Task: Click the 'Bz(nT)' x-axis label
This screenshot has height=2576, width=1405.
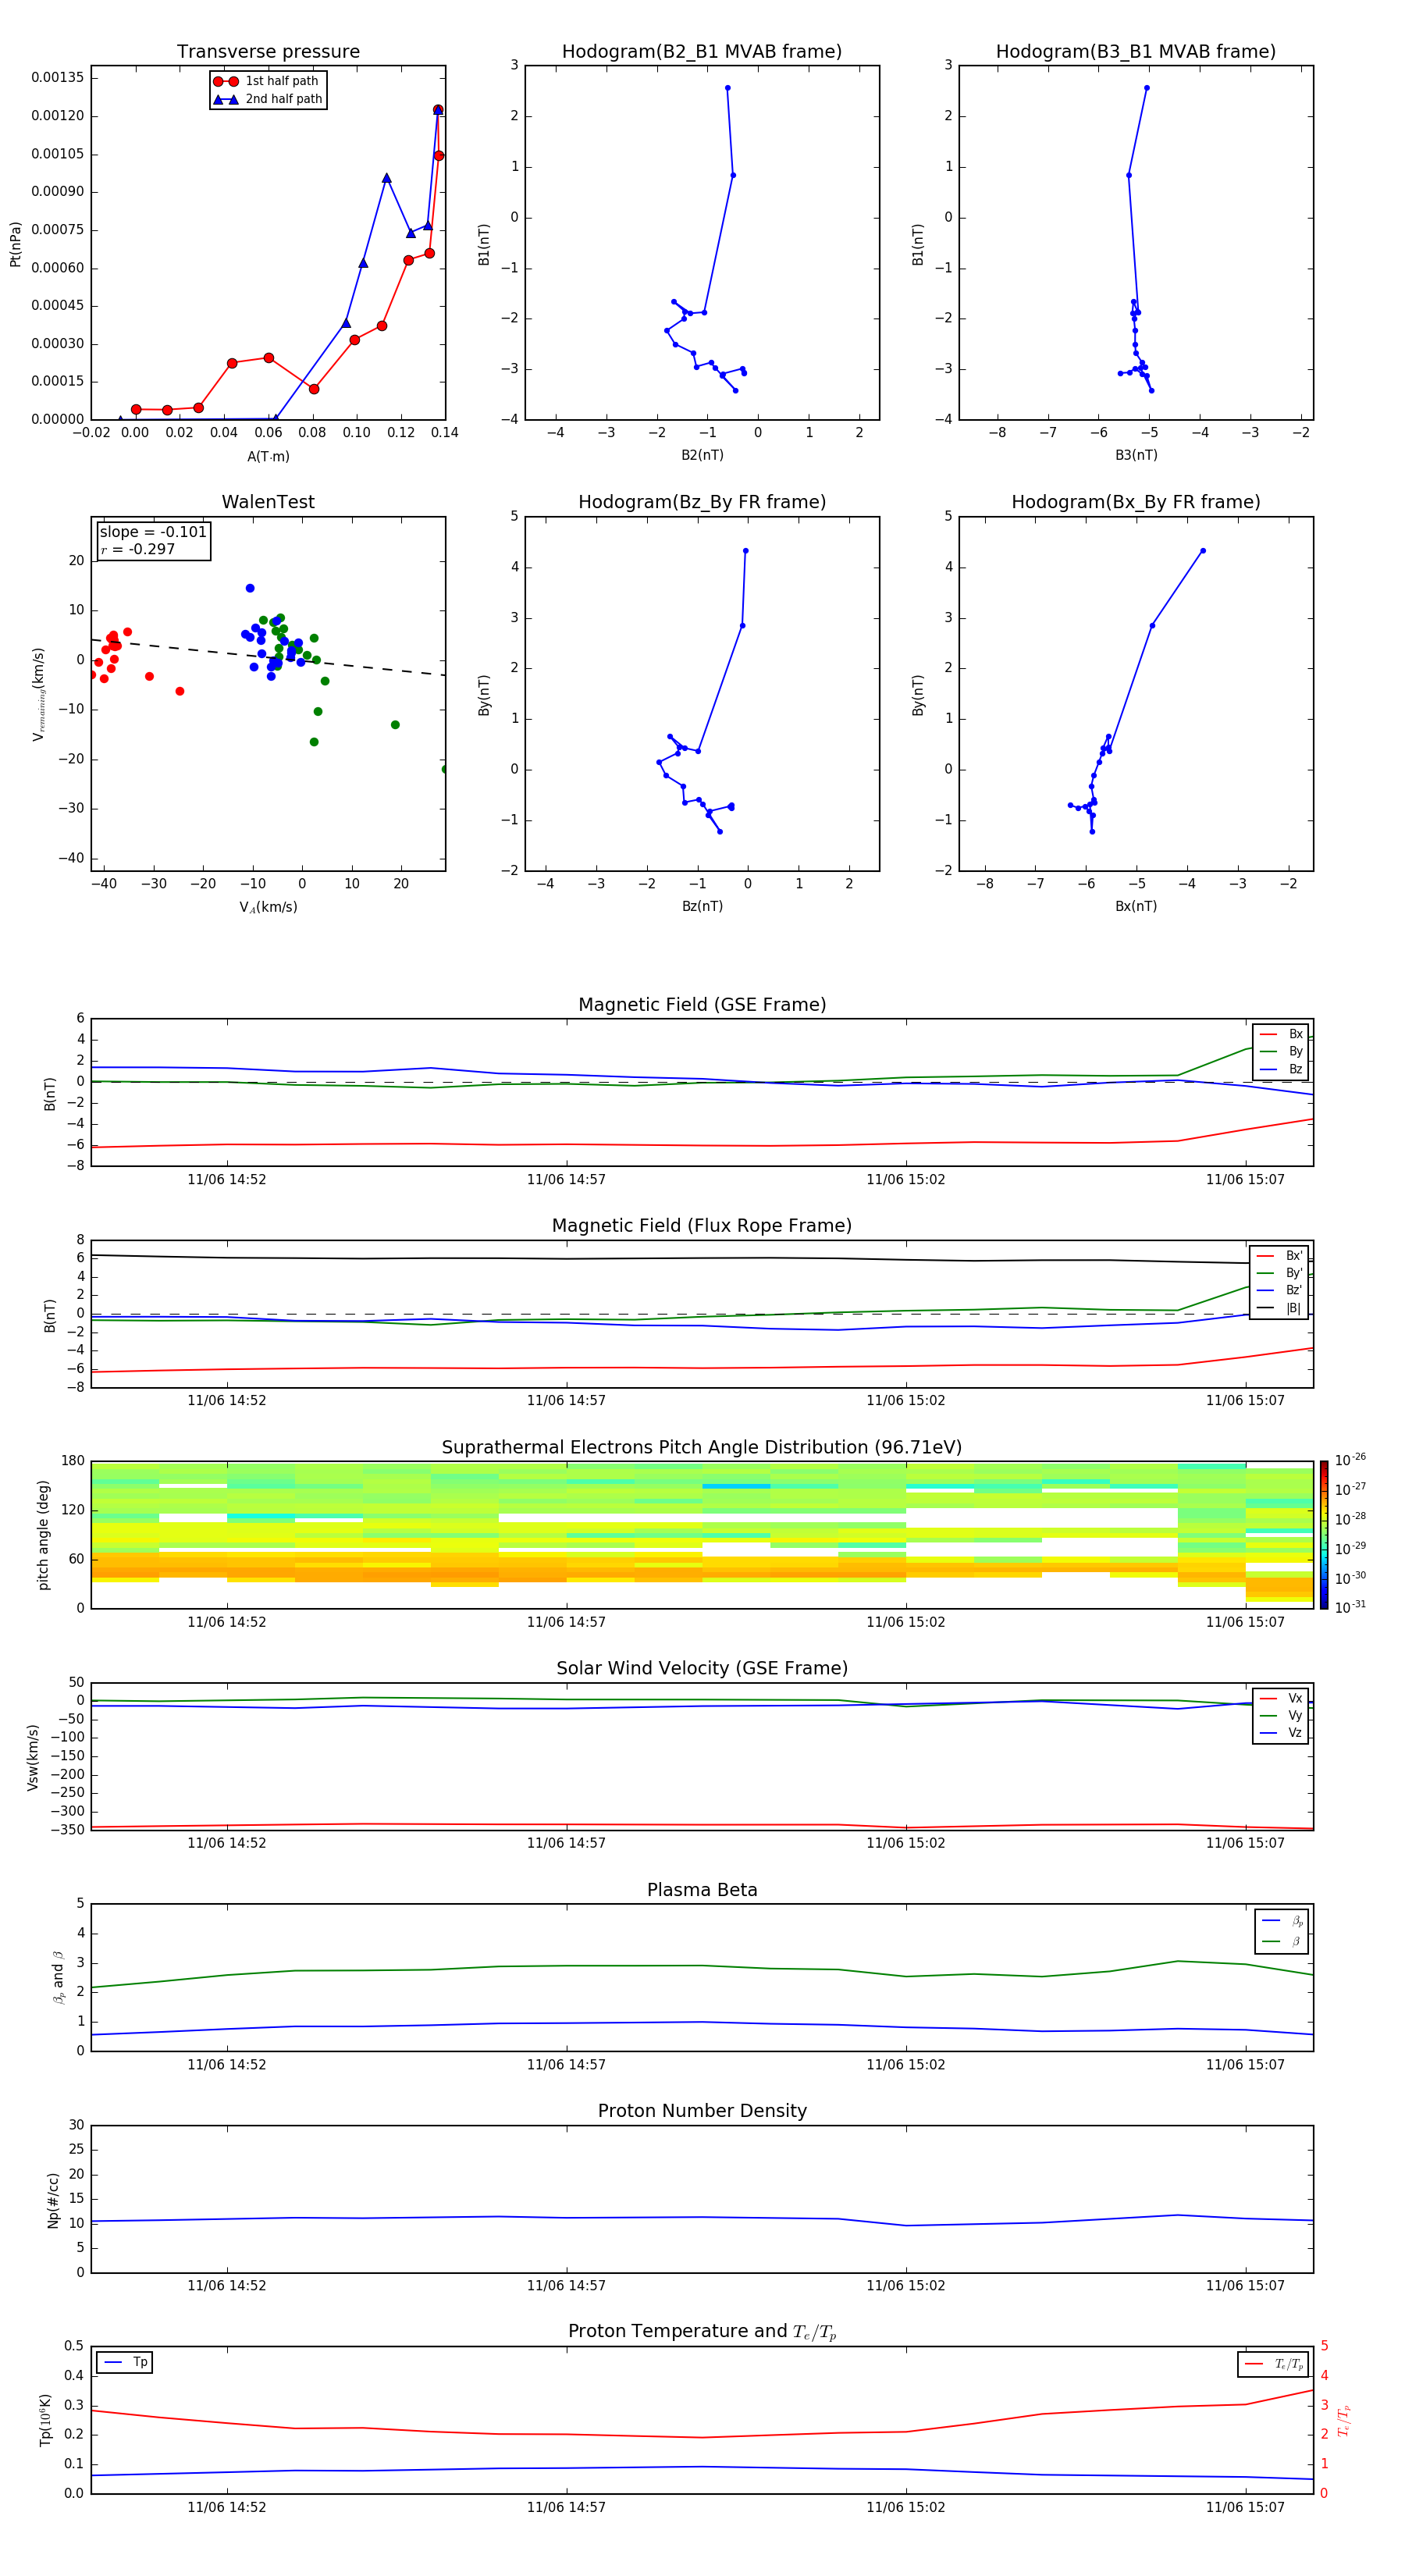Action: coord(702,906)
